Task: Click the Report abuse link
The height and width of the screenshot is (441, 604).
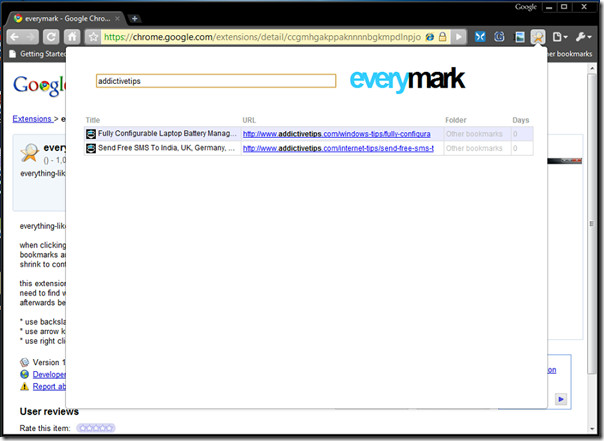Action: click(x=49, y=386)
